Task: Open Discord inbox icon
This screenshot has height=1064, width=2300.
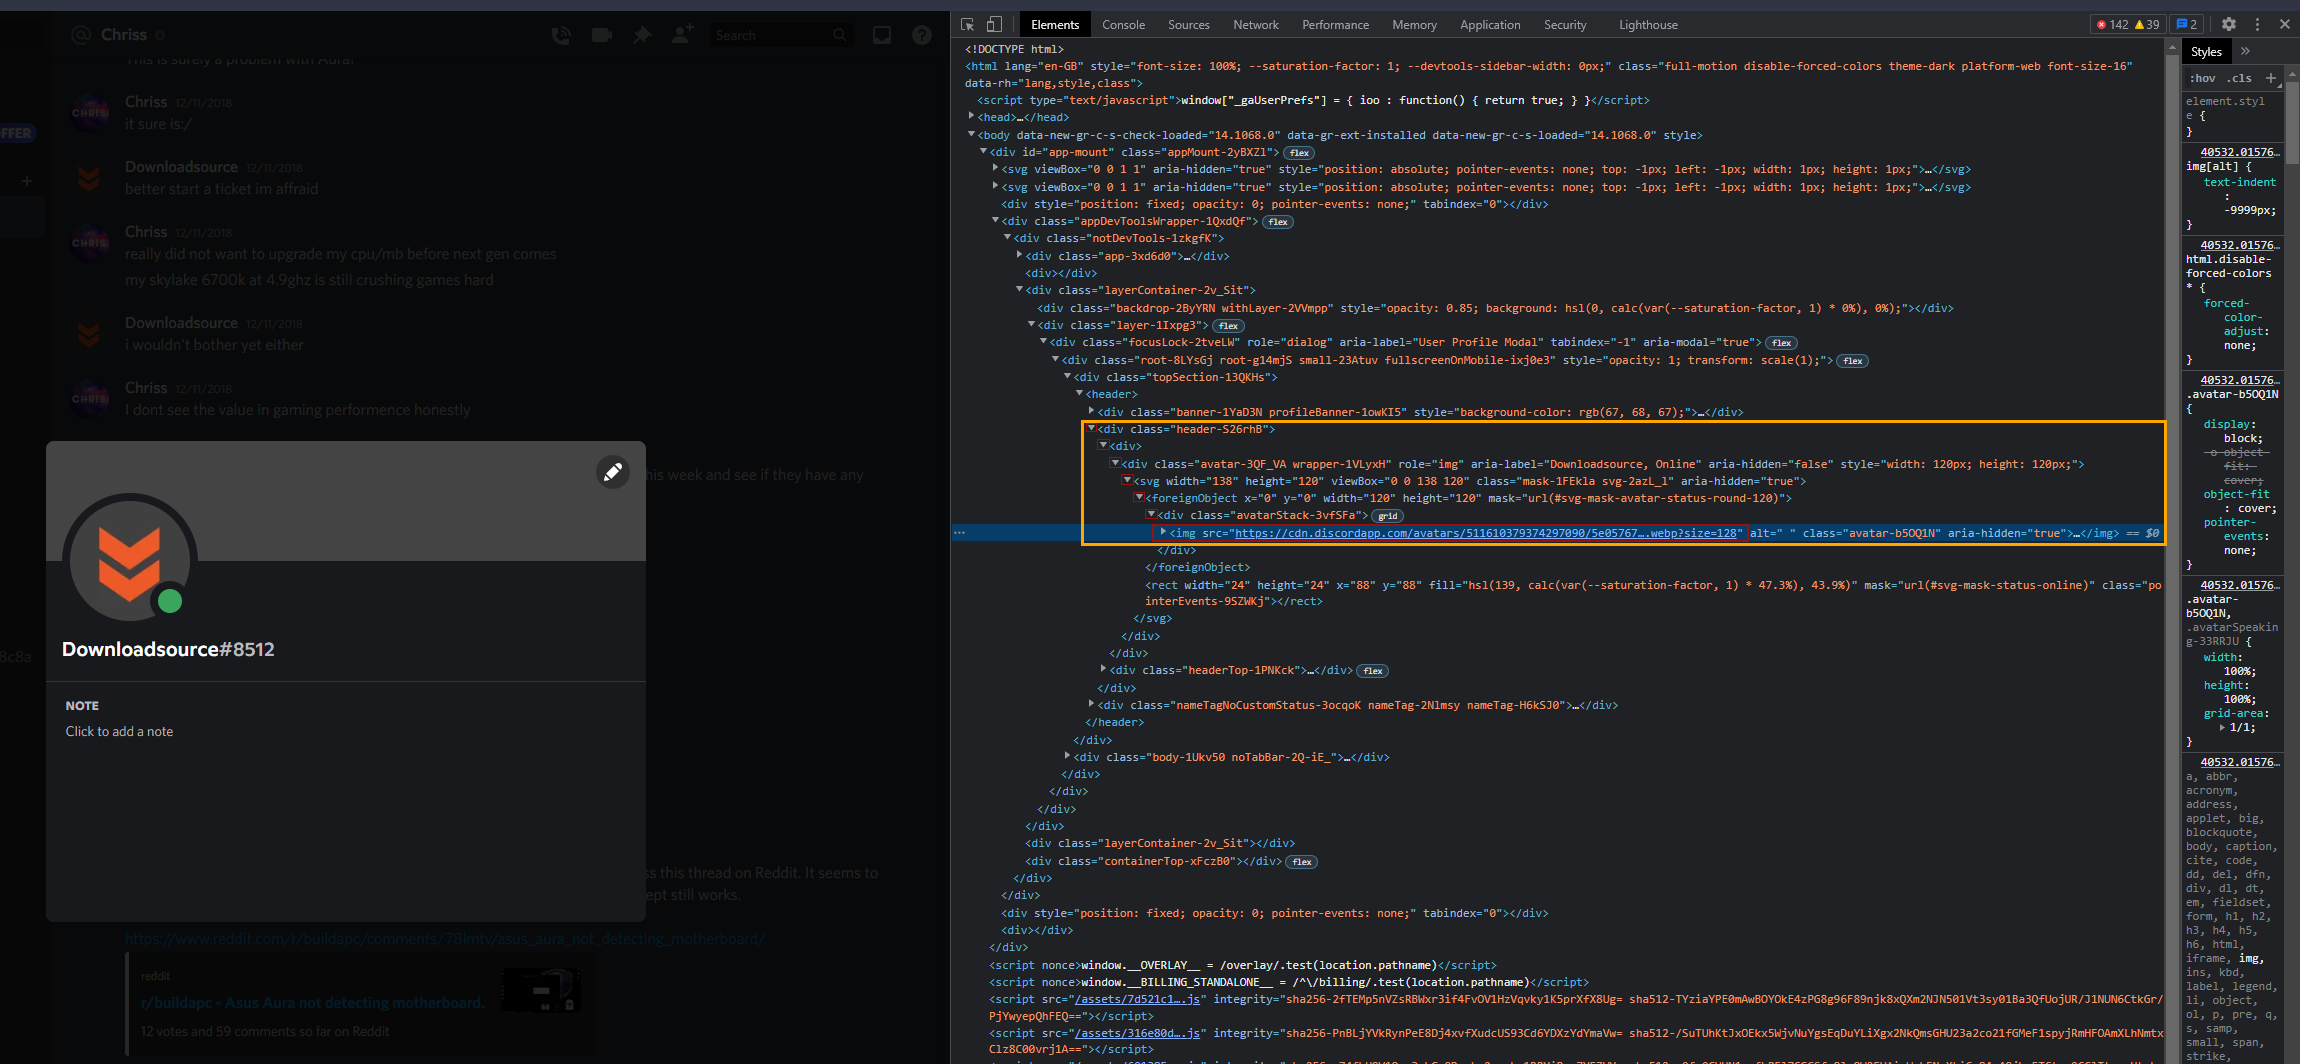Action: 882,35
